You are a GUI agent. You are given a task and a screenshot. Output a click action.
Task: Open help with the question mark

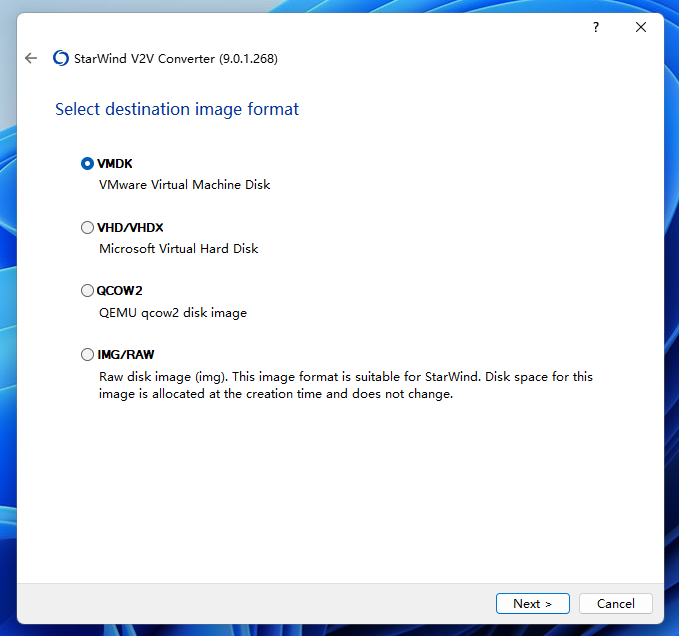pyautogui.click(x=596, y=27)
